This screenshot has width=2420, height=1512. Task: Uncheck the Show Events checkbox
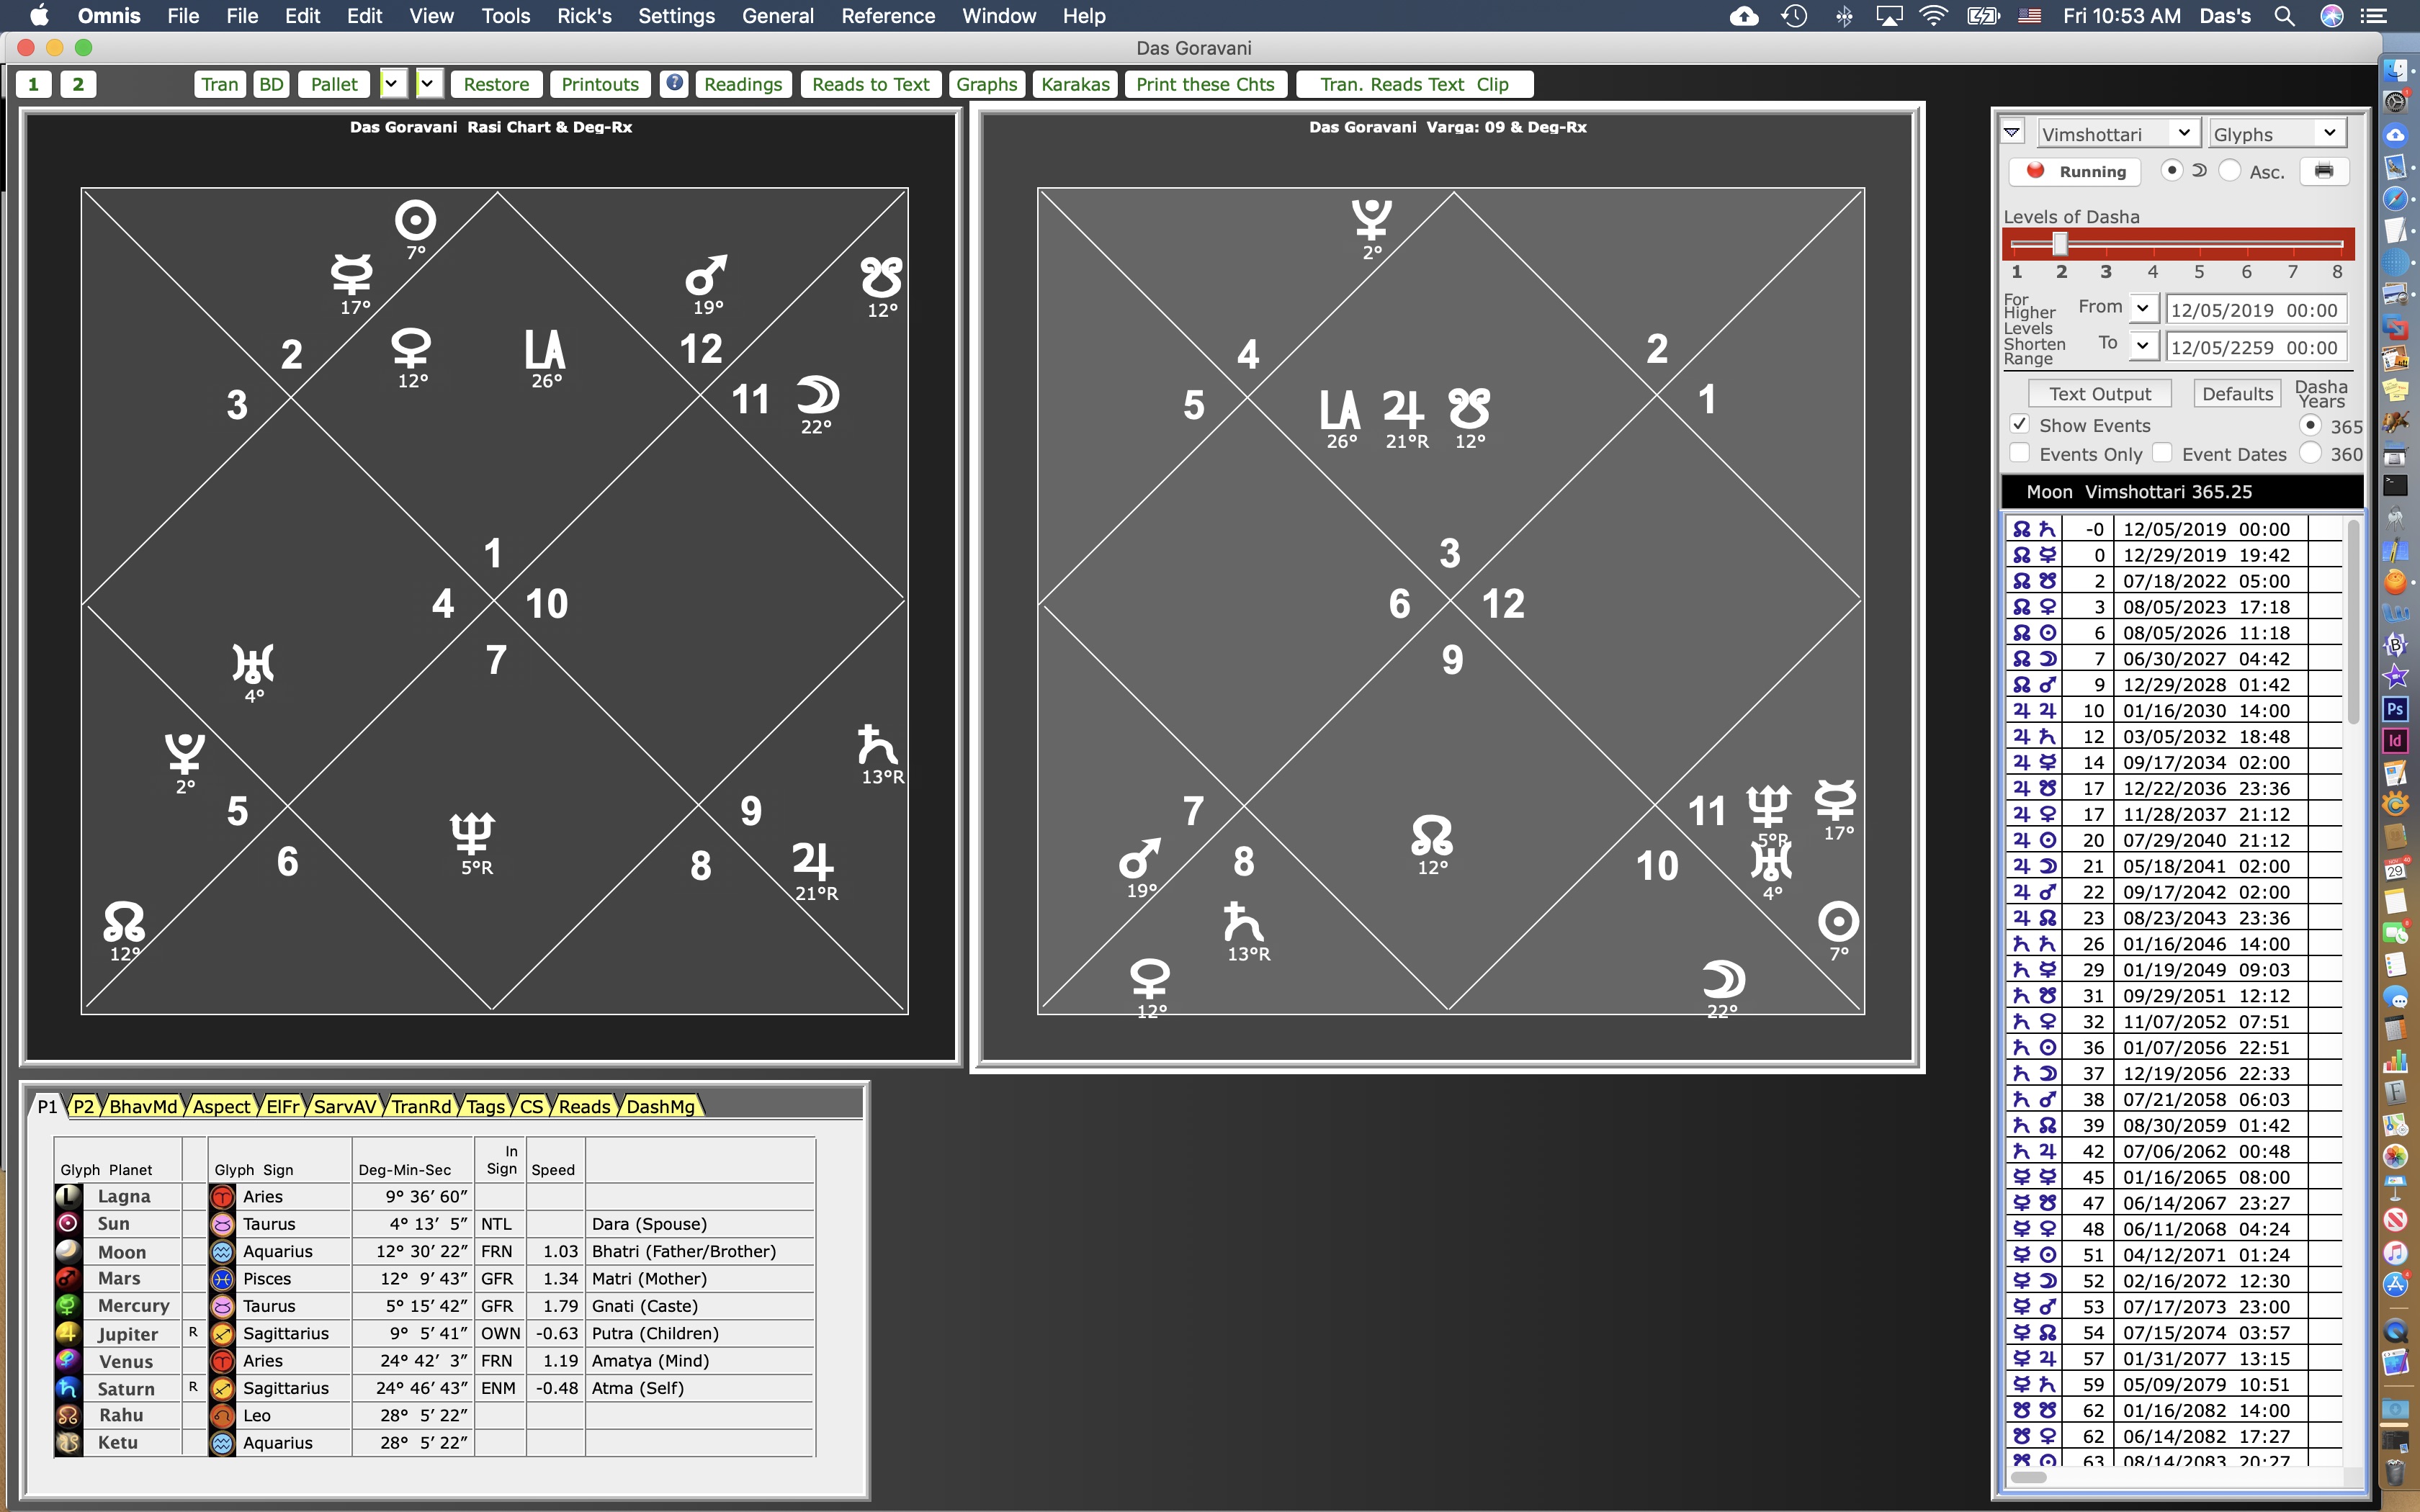coord(2020,424)
